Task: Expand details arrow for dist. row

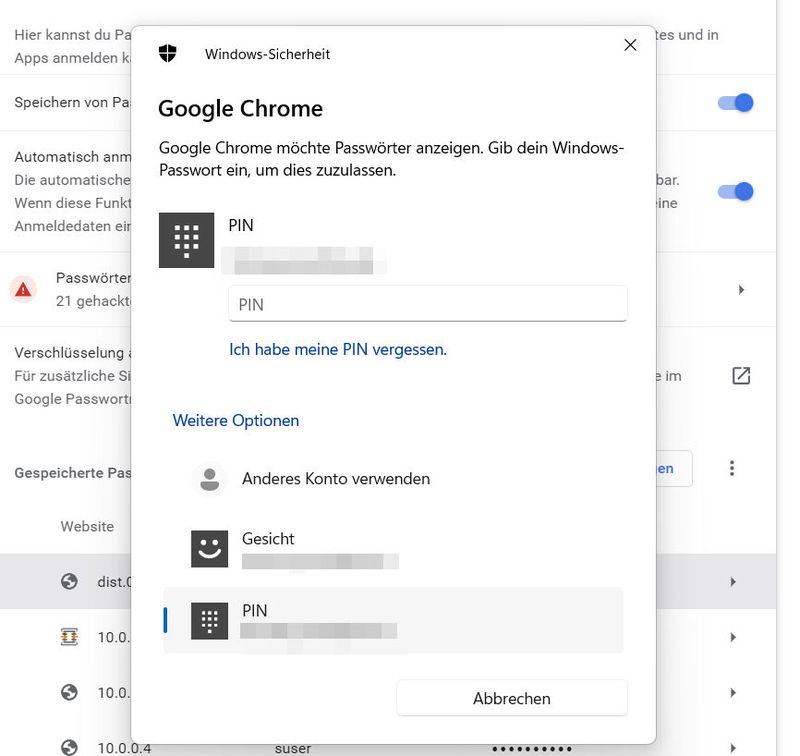Action: [x=733, y=582]
